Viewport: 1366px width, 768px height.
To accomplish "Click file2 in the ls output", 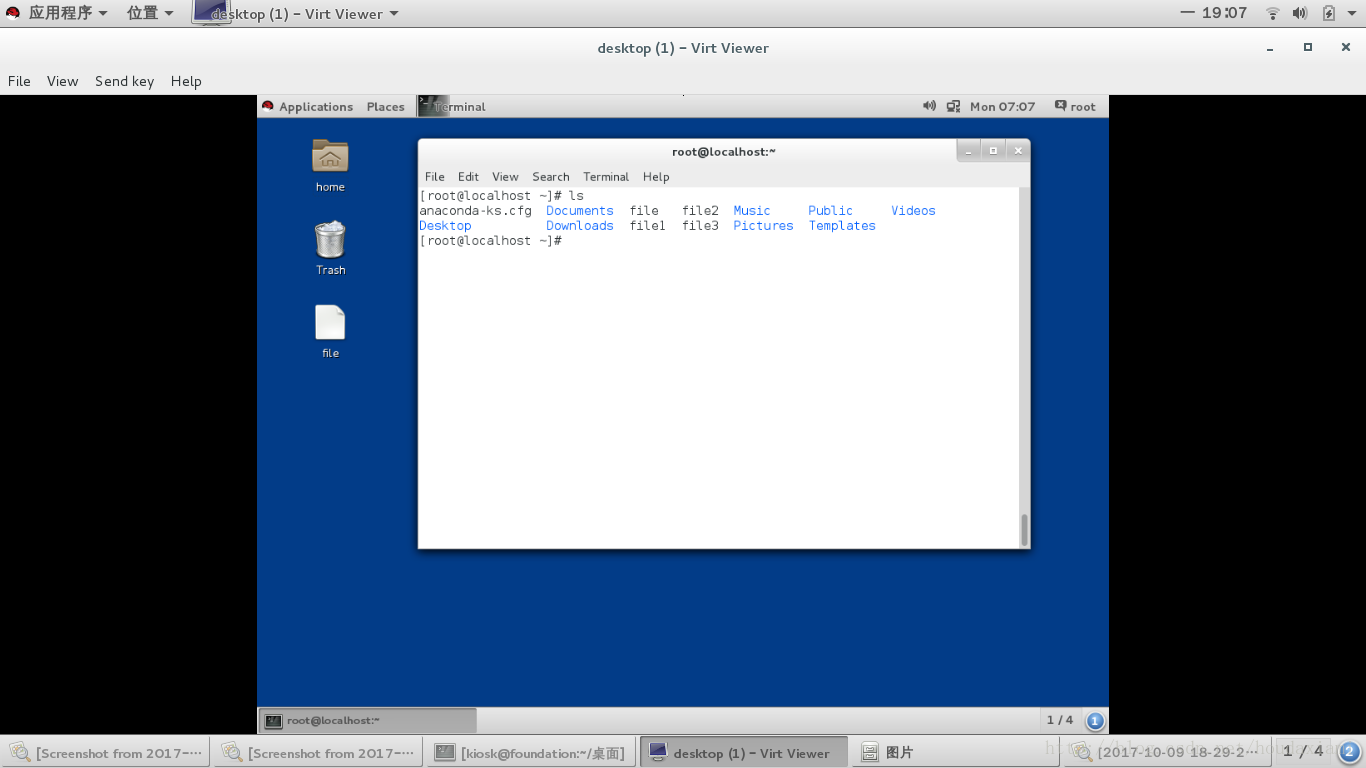I will (700, 211).
